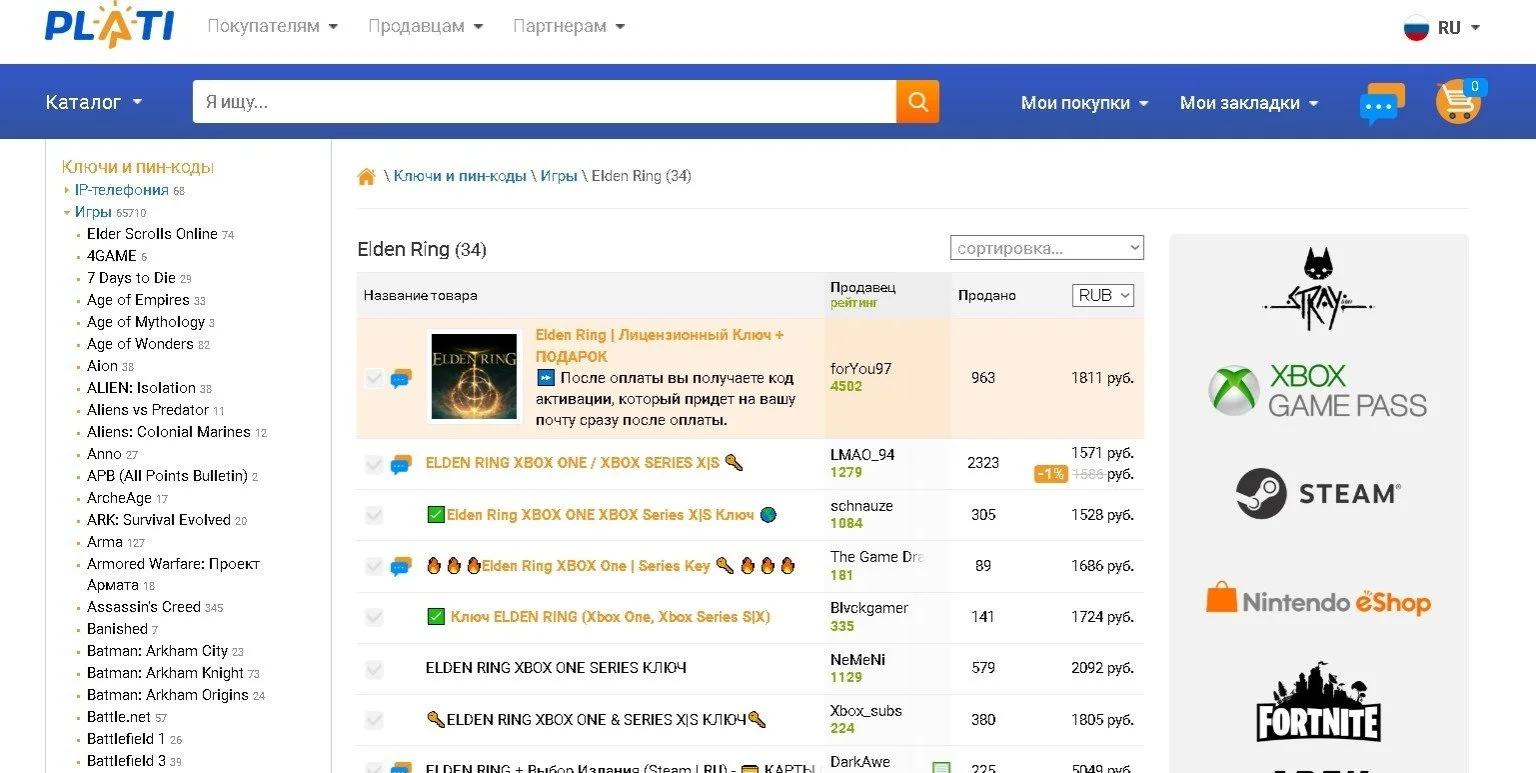Screen dimensions: 1536x773
Task: Go to Игры breadcrumb link
Action: click(559, 176)
